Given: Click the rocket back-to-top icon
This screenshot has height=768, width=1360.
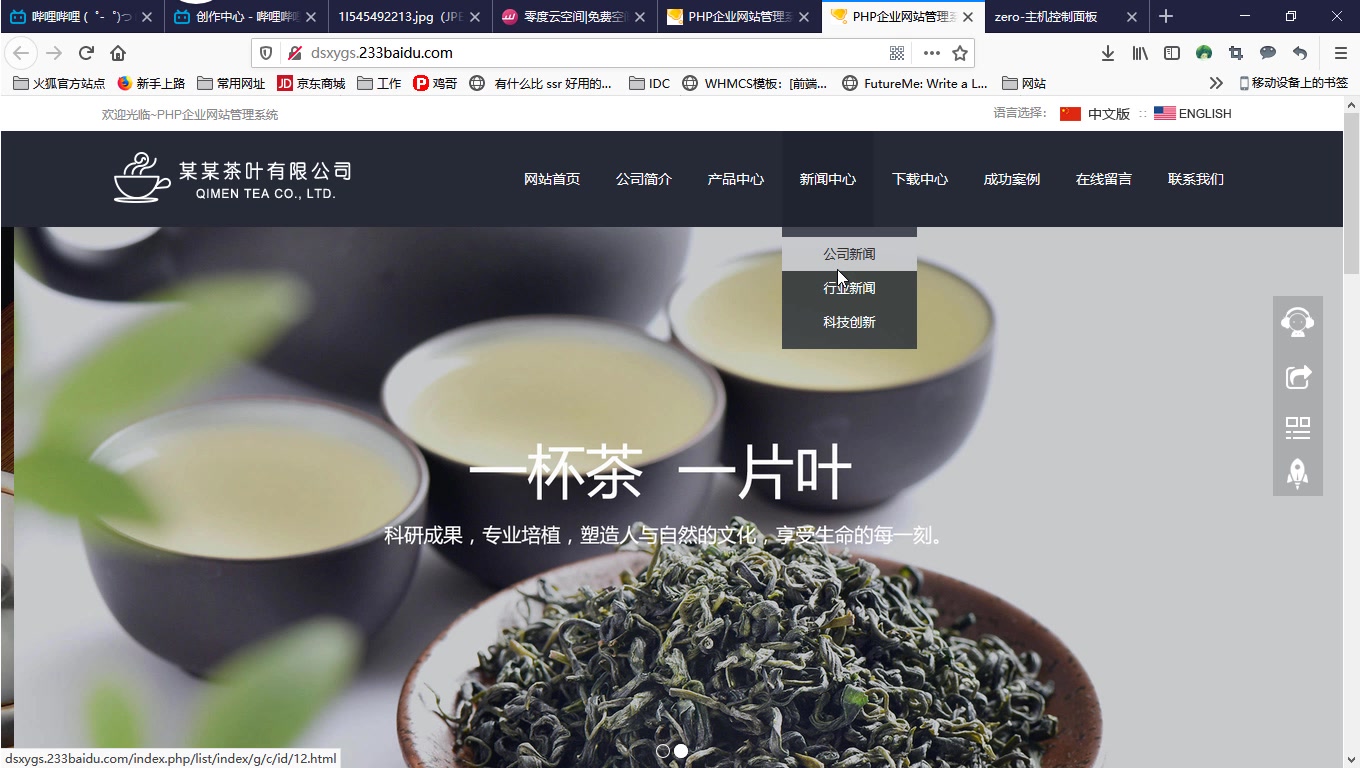Looking at the screenshot, I should coord(1297,474).
